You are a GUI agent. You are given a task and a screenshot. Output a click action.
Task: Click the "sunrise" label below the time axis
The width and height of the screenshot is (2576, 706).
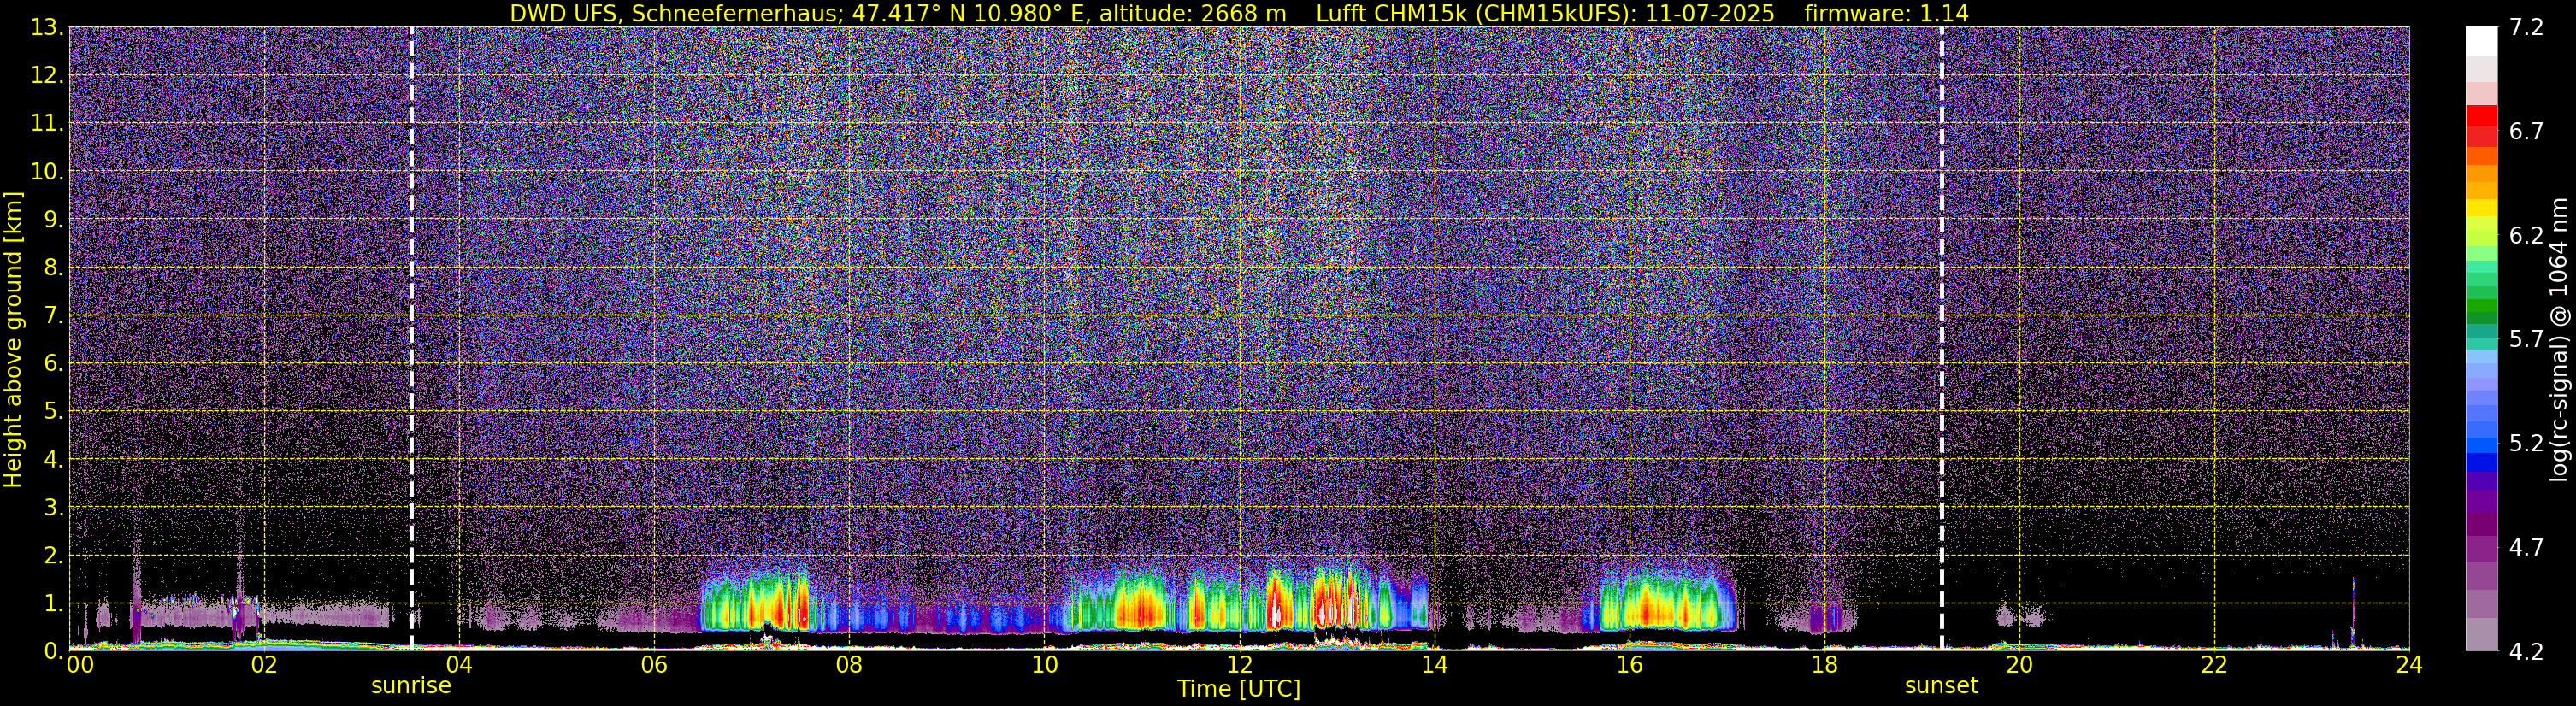411,686
